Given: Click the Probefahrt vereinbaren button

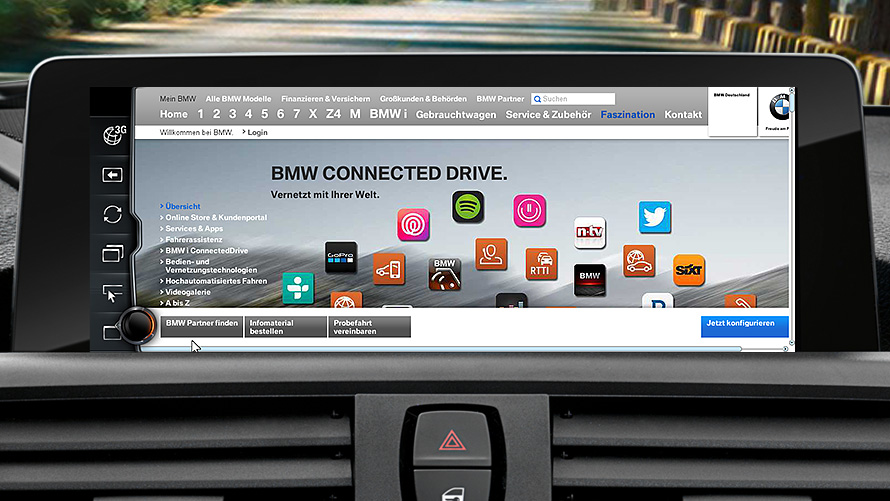Looking at the screenshot, I should [370, 327].
